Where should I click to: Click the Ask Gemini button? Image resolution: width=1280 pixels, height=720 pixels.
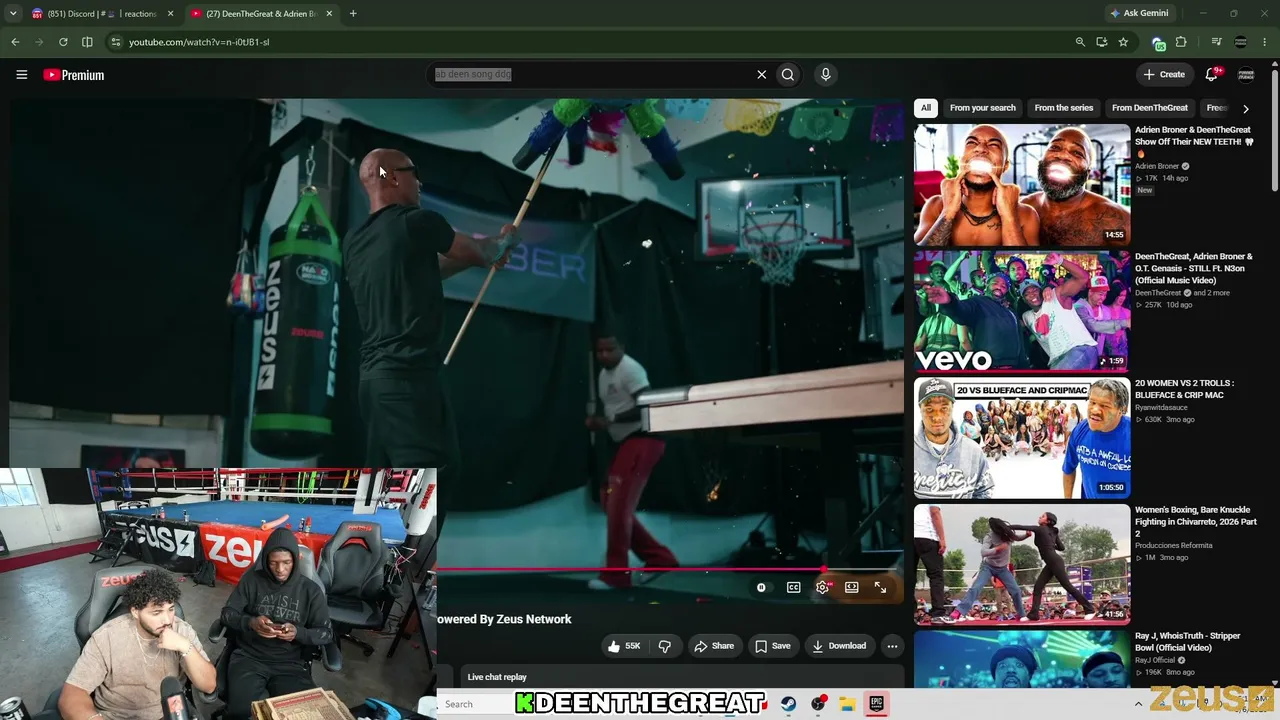[1138, 13]
